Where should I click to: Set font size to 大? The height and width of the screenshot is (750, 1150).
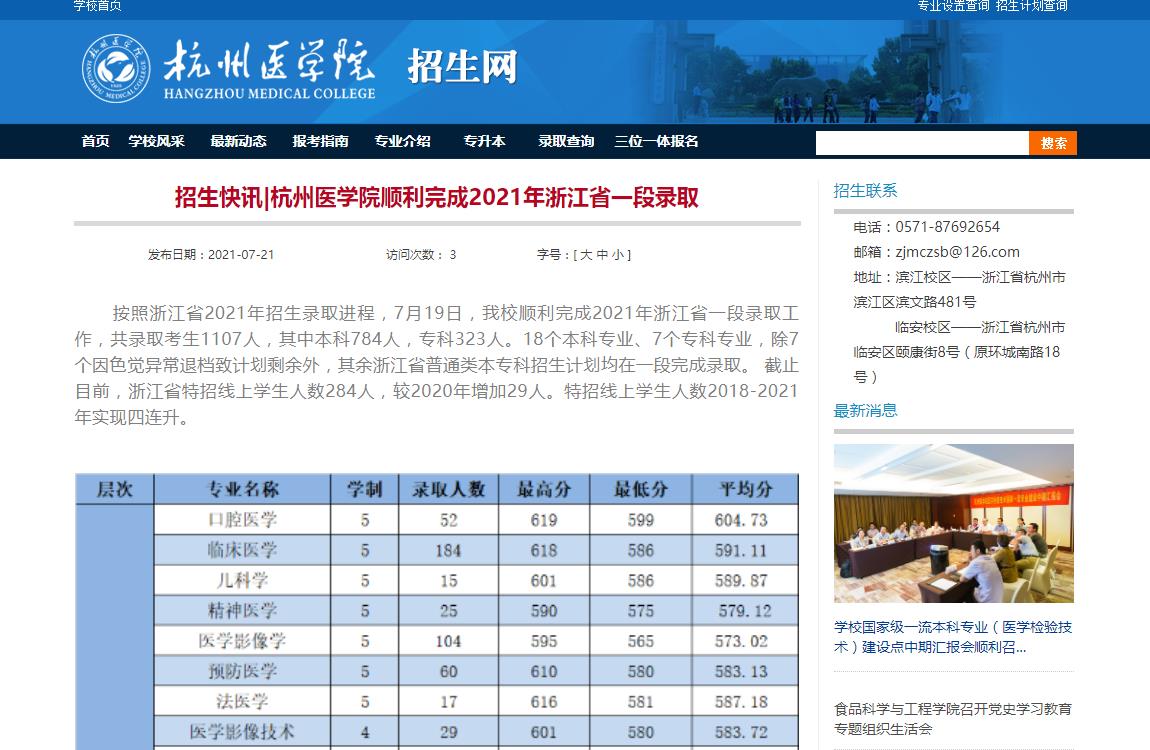click(586, 255)
